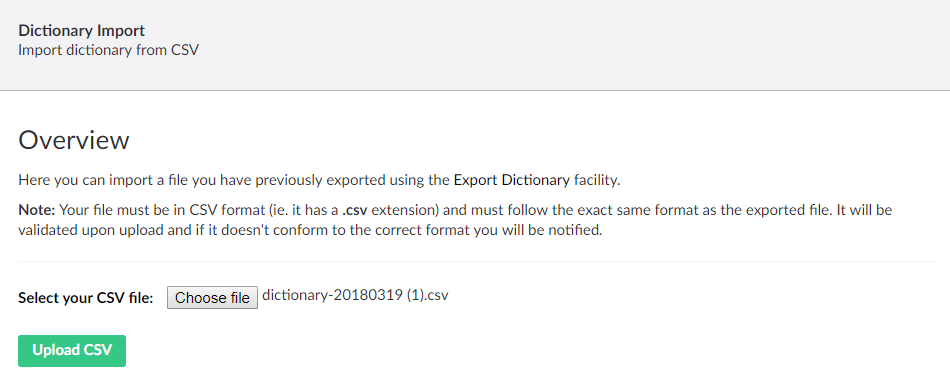Screen dimensions: 950x380
Task: Click the word 'facility' after Export Dictionary
Action: [594, 180]
